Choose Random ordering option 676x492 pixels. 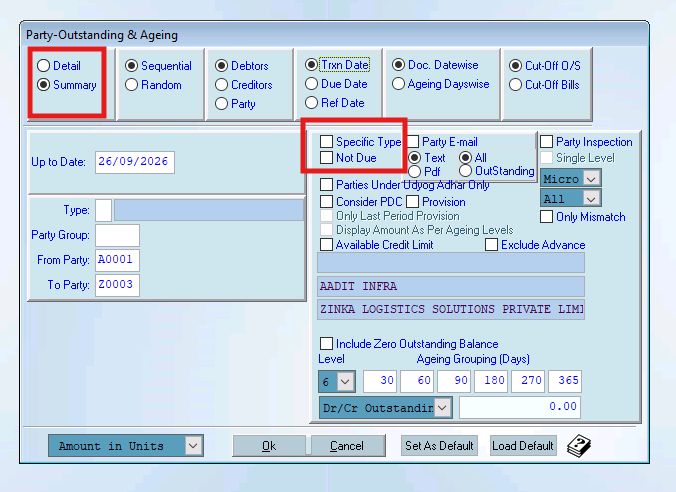pos(131,85)
